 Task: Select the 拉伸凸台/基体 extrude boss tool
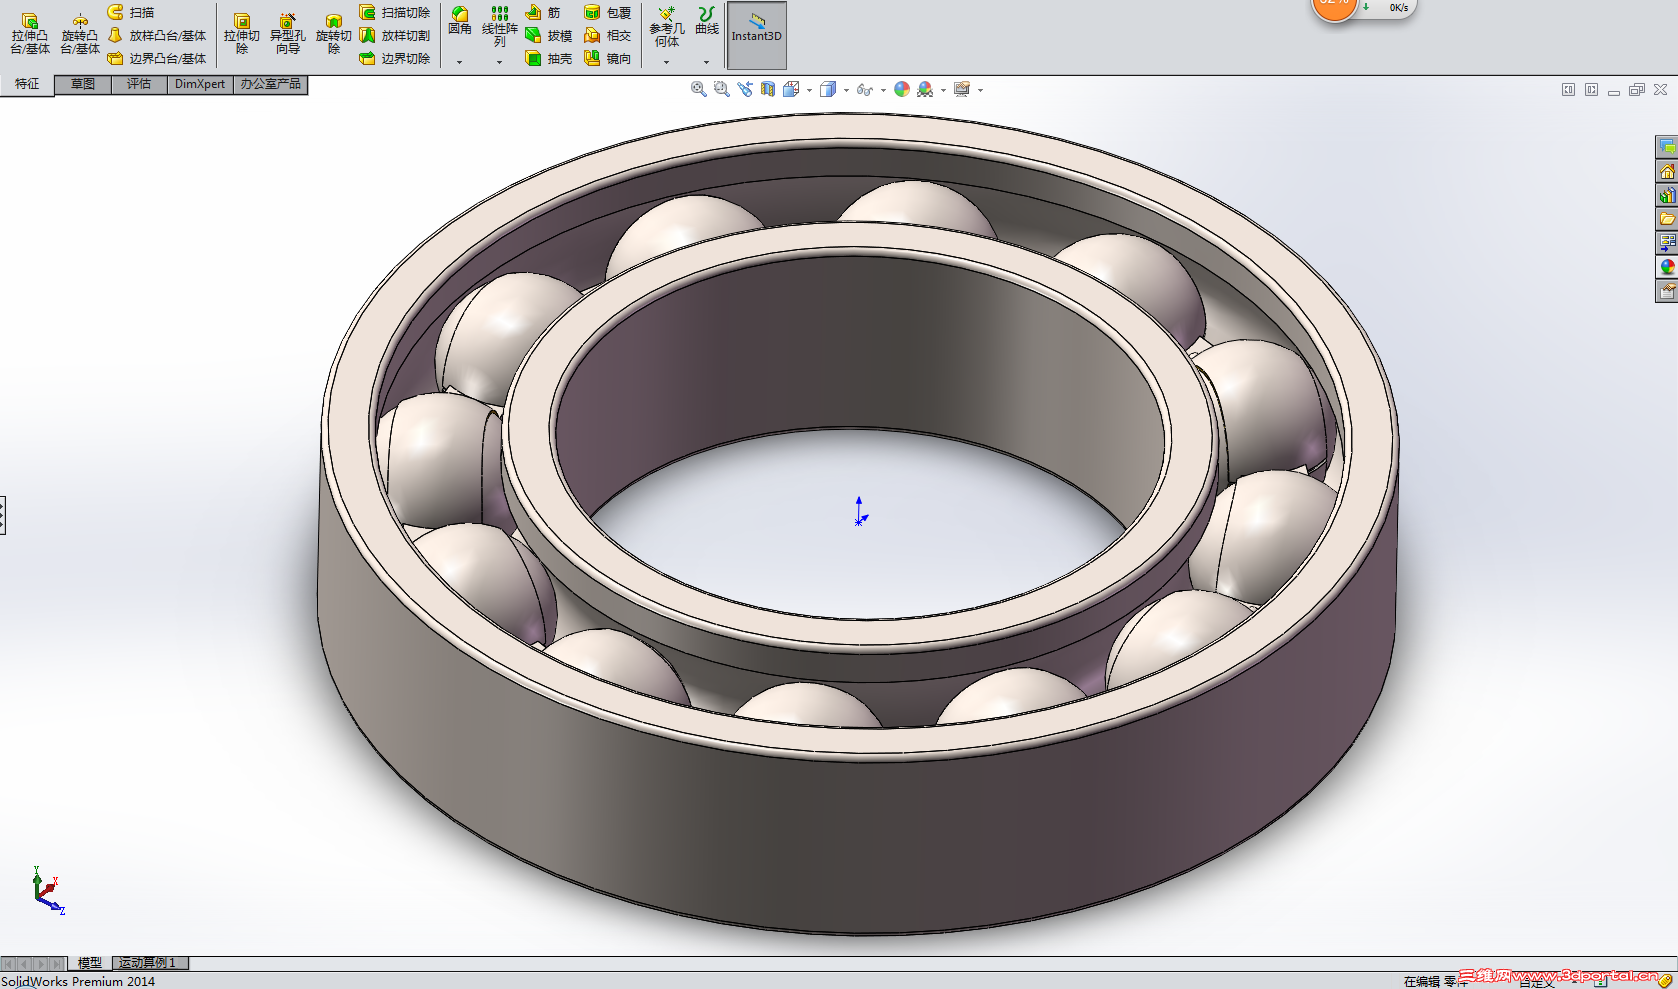pyautogui.click(x=30, y=34)
